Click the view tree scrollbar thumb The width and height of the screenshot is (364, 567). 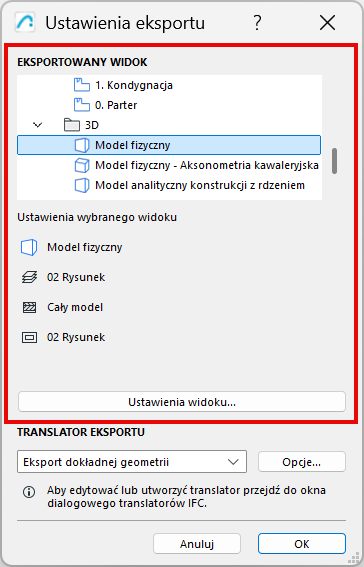point(334,161)
